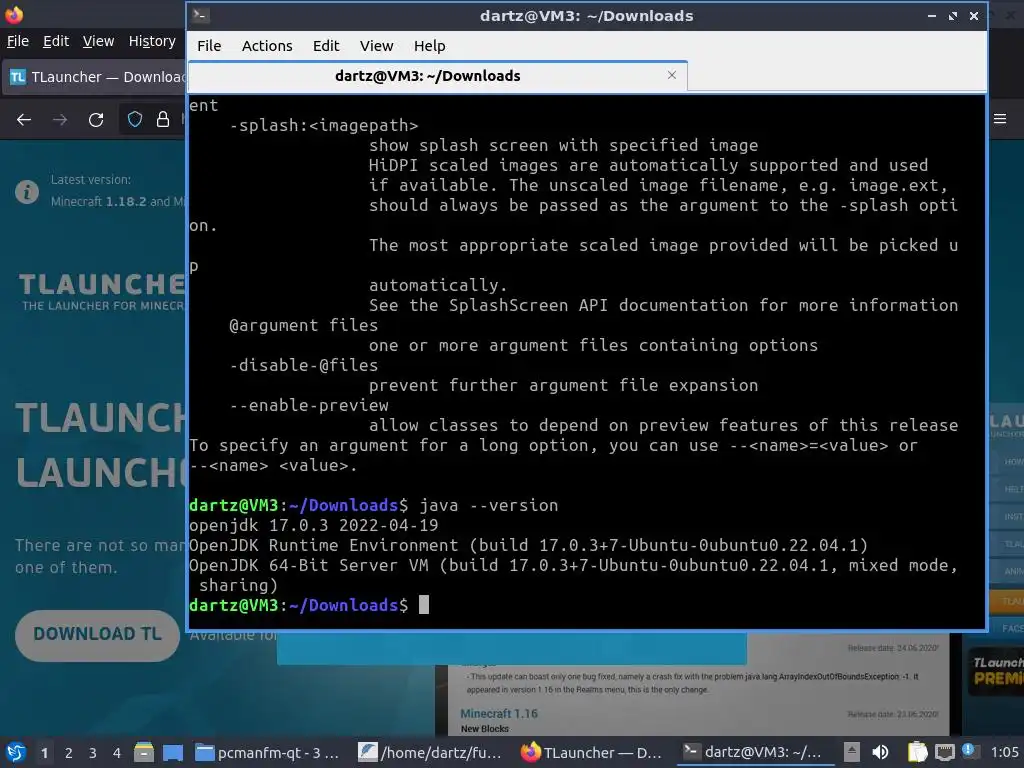Maximize the terminal window
Screen dimensions: 1024x768
[953, 16]
